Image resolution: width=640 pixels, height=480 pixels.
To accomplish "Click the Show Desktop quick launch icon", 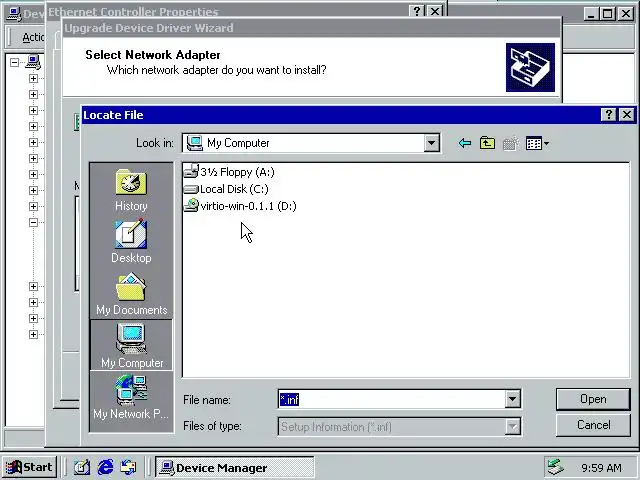I will coord(82,467).
